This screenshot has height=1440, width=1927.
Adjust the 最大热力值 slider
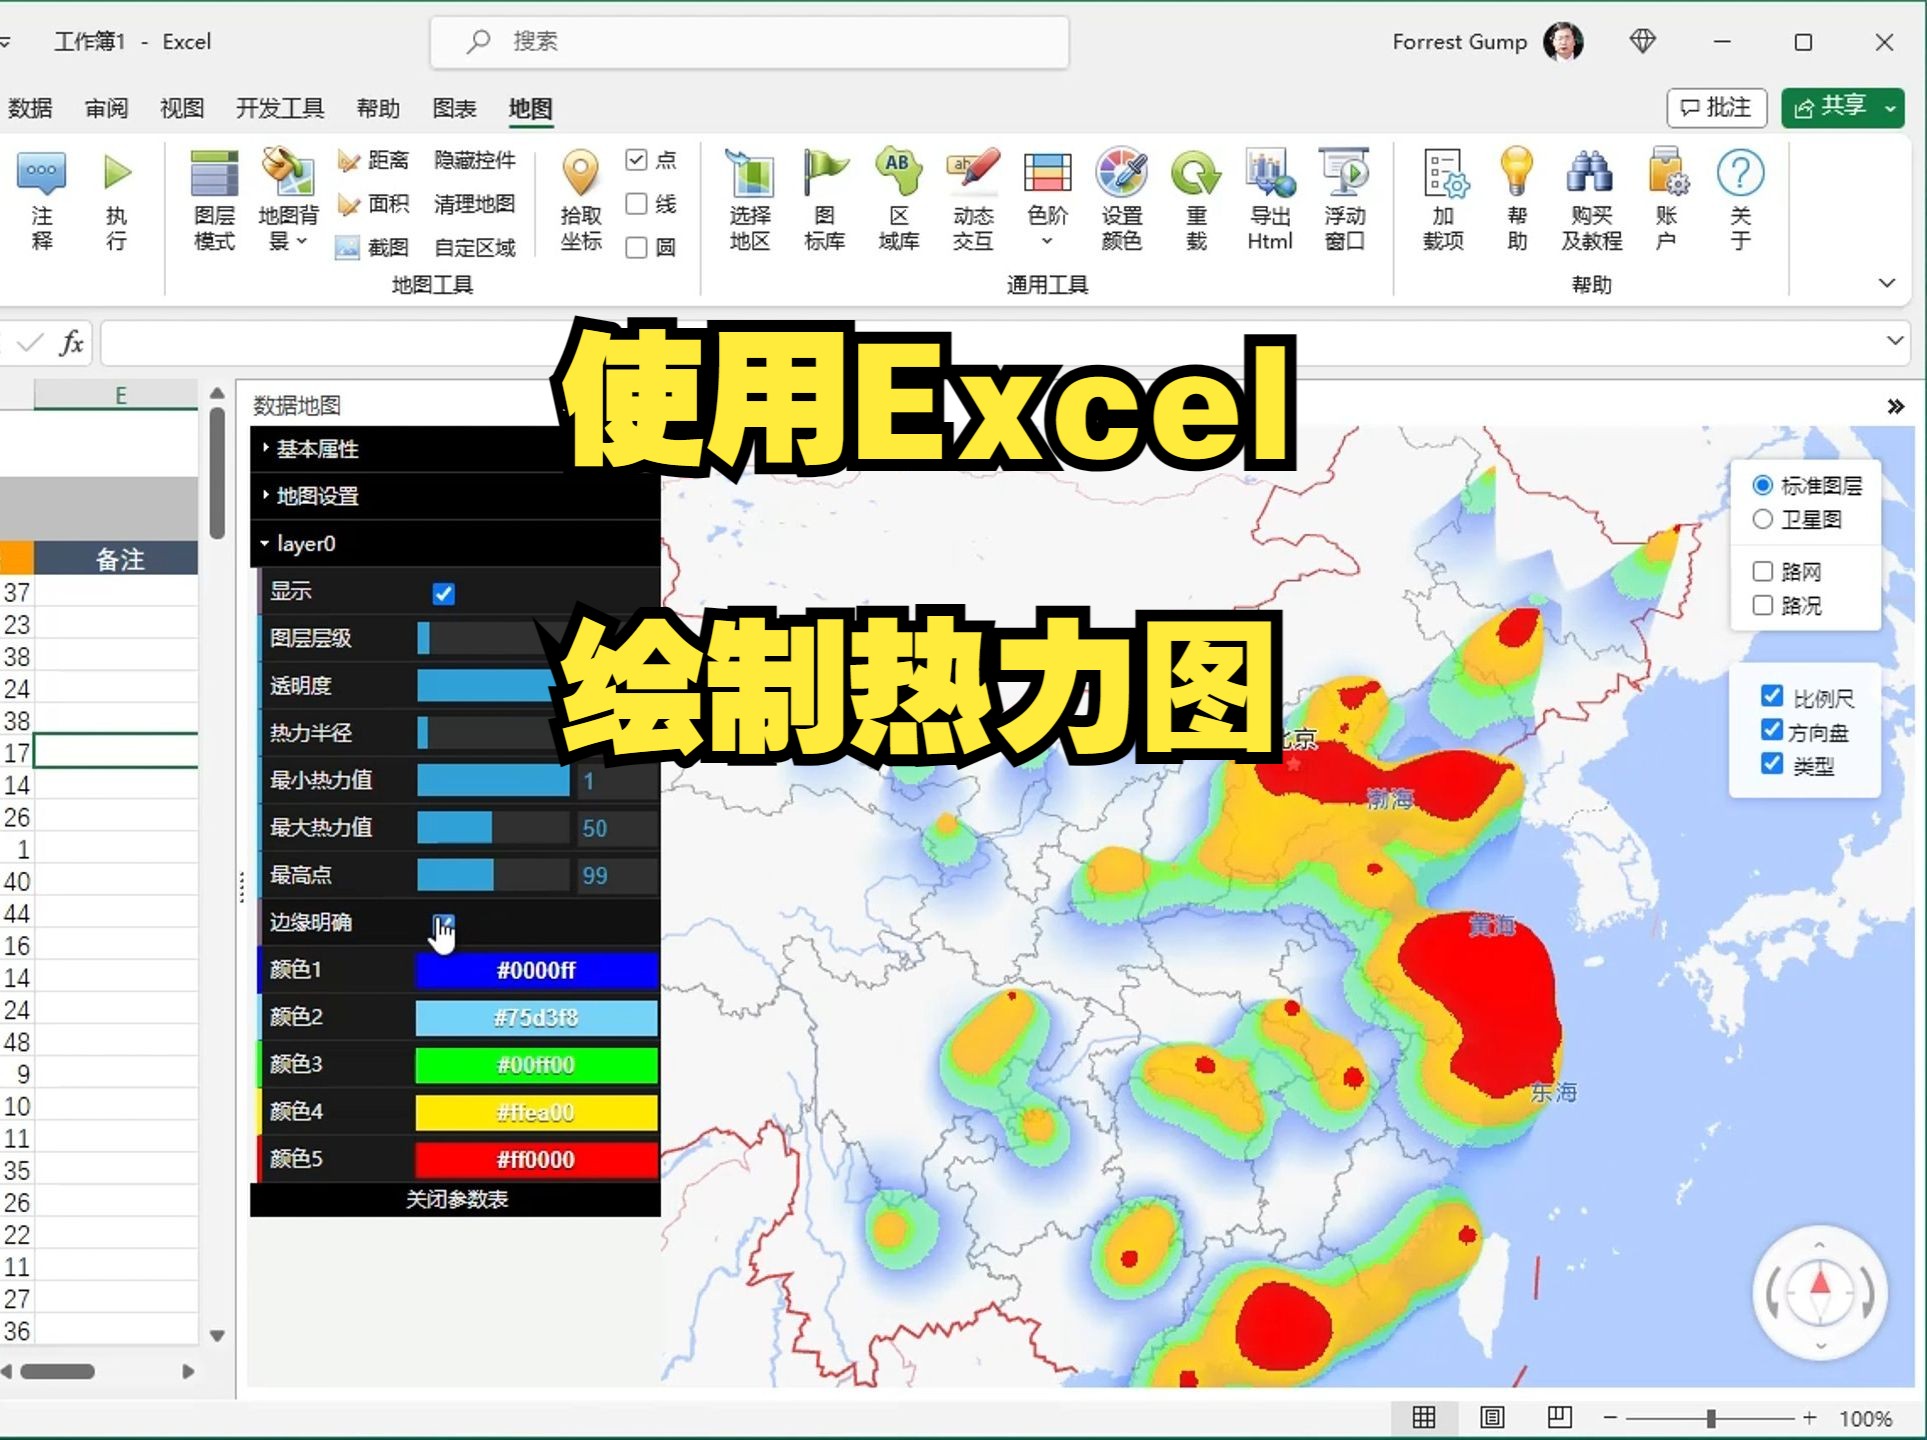[x=493, y=827]
